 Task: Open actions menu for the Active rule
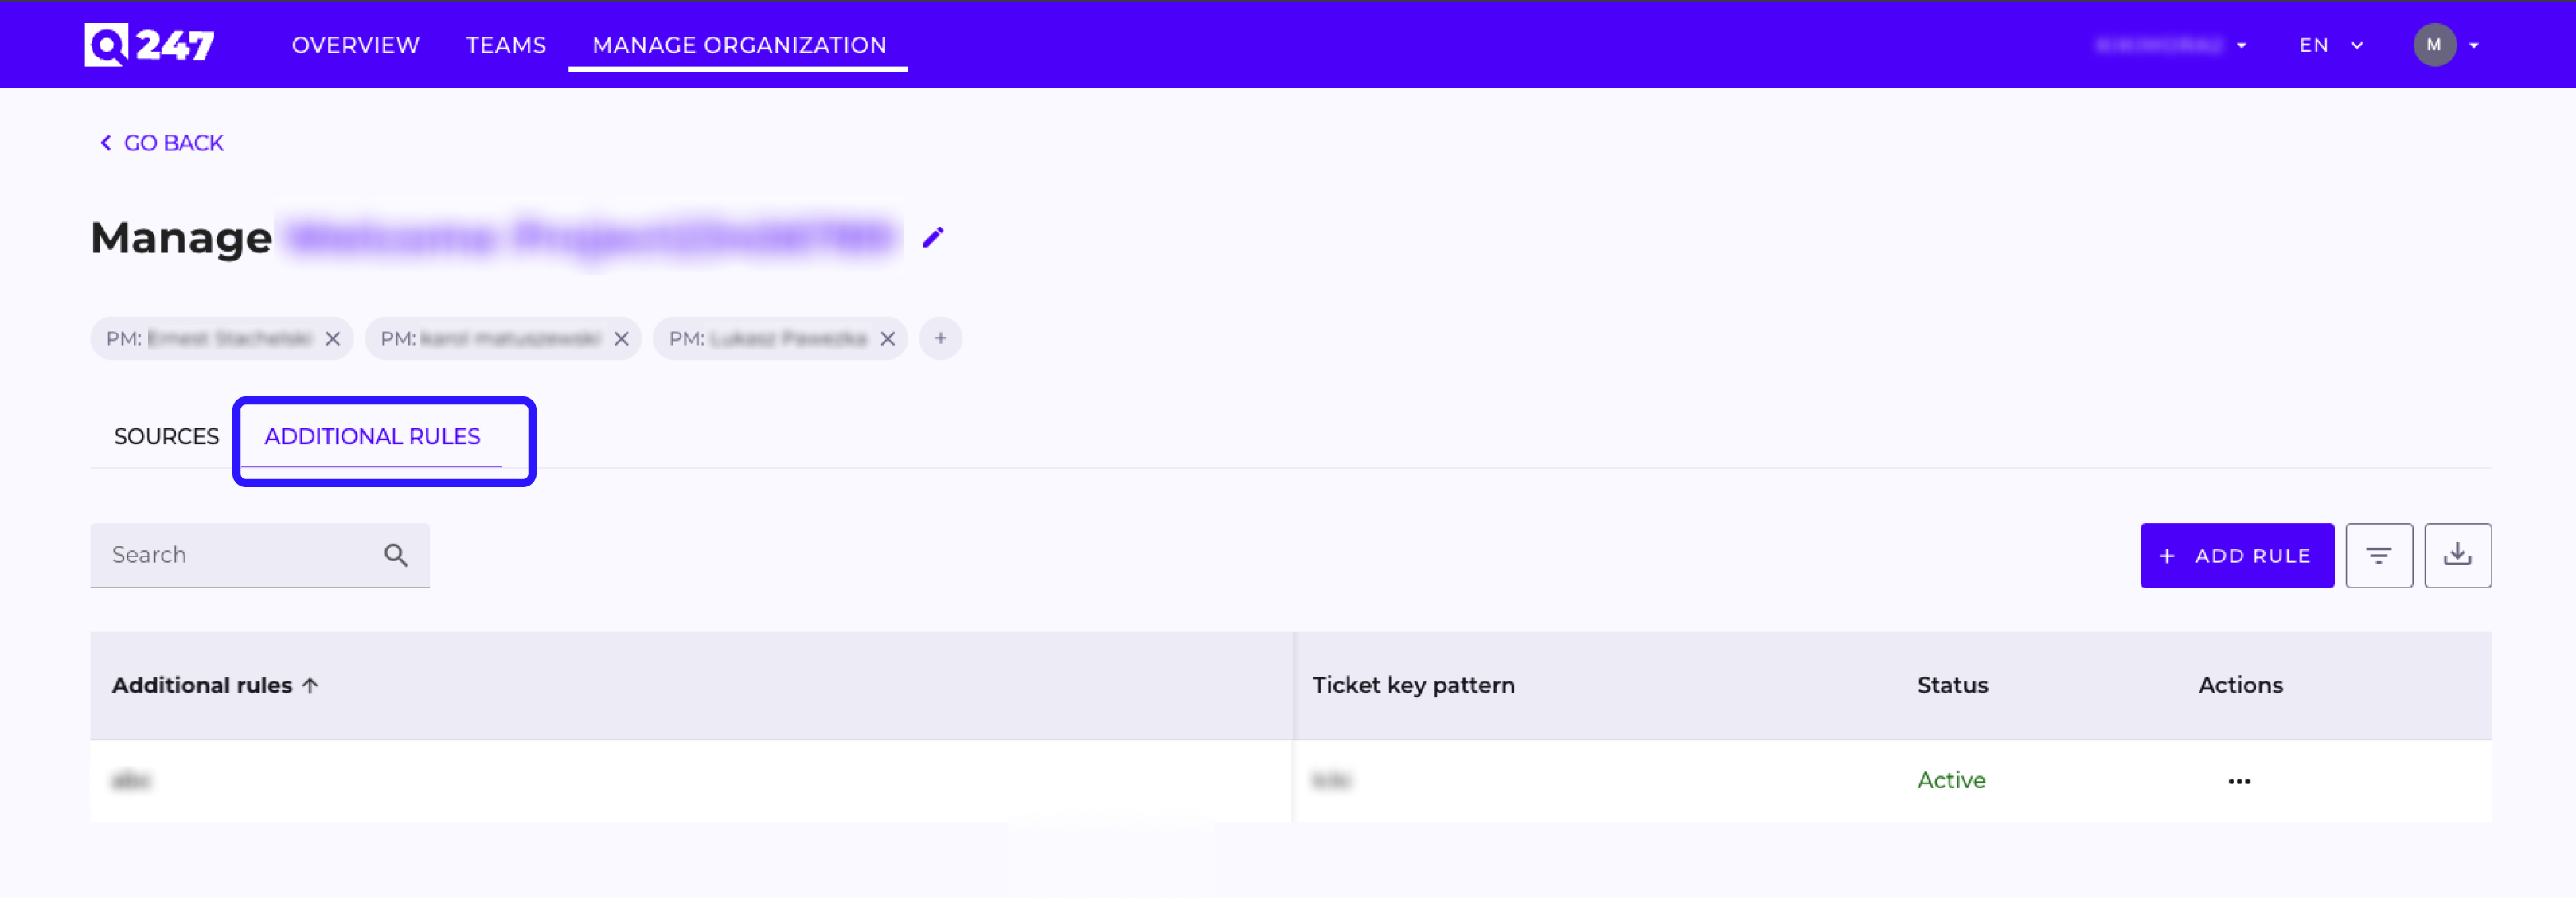click(x=2239, y=781)
